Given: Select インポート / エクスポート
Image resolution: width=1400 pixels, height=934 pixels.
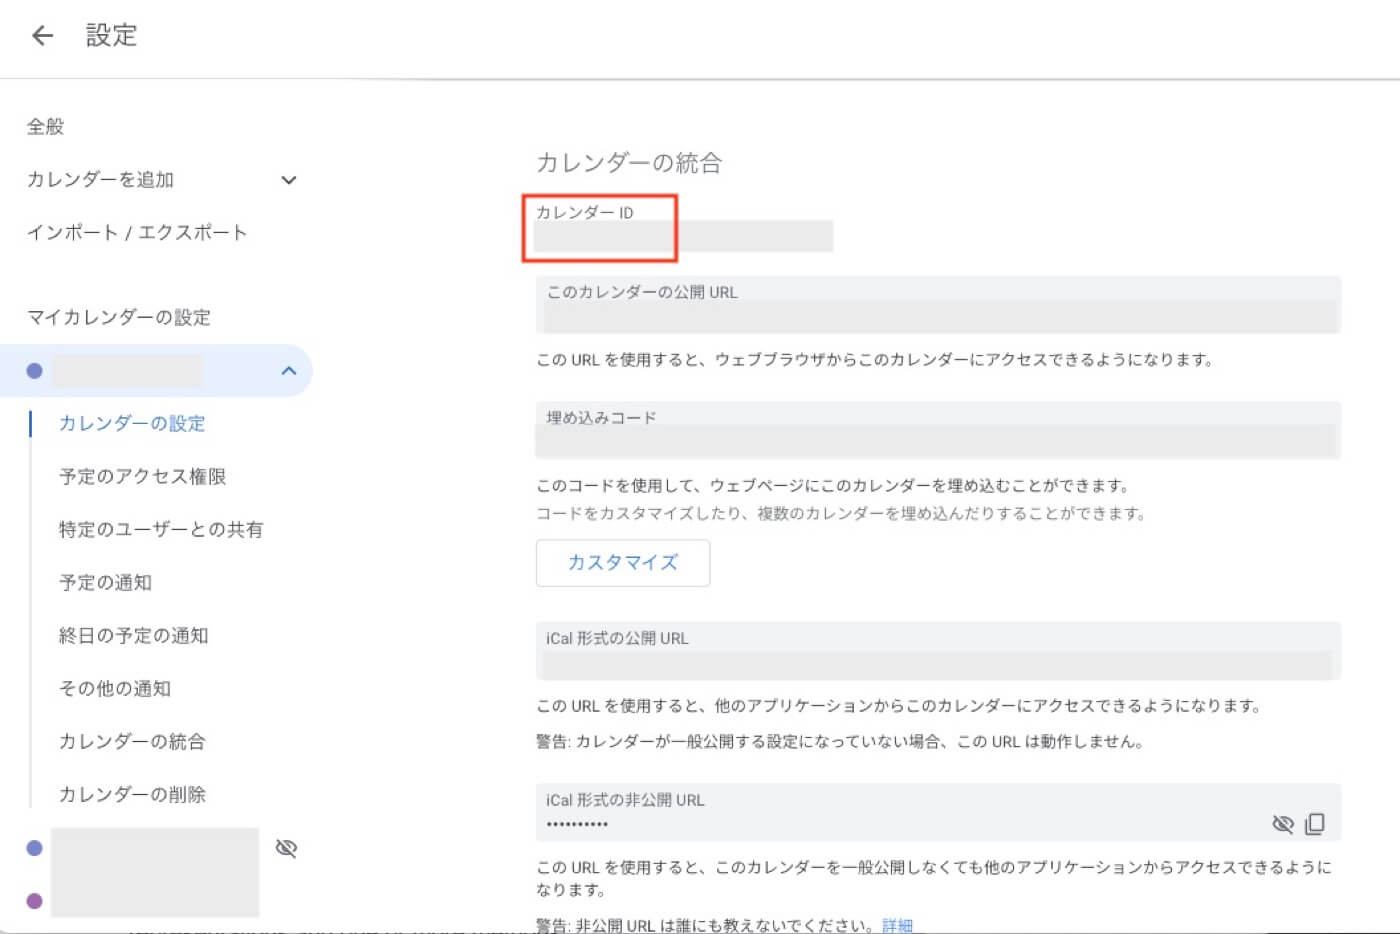Looking at the screenshot, I should click(x=136, y=232).
